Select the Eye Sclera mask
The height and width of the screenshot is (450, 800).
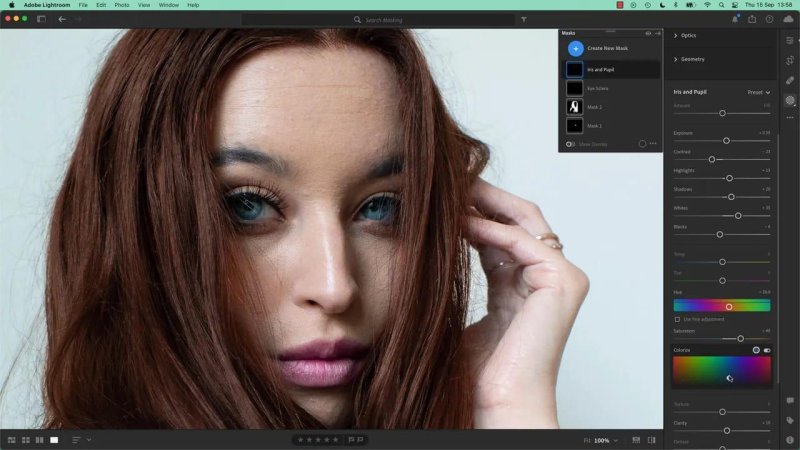click(611, 88)
